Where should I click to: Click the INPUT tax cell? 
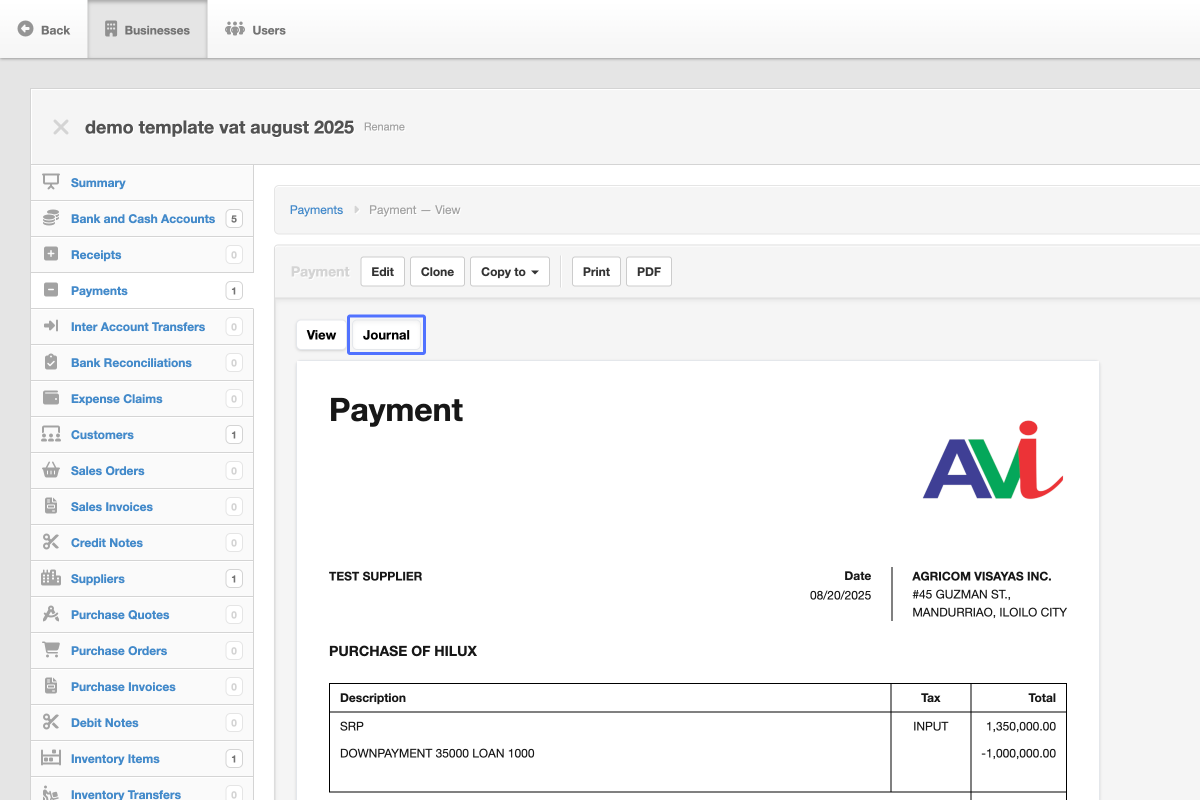[x=930, y=726]
